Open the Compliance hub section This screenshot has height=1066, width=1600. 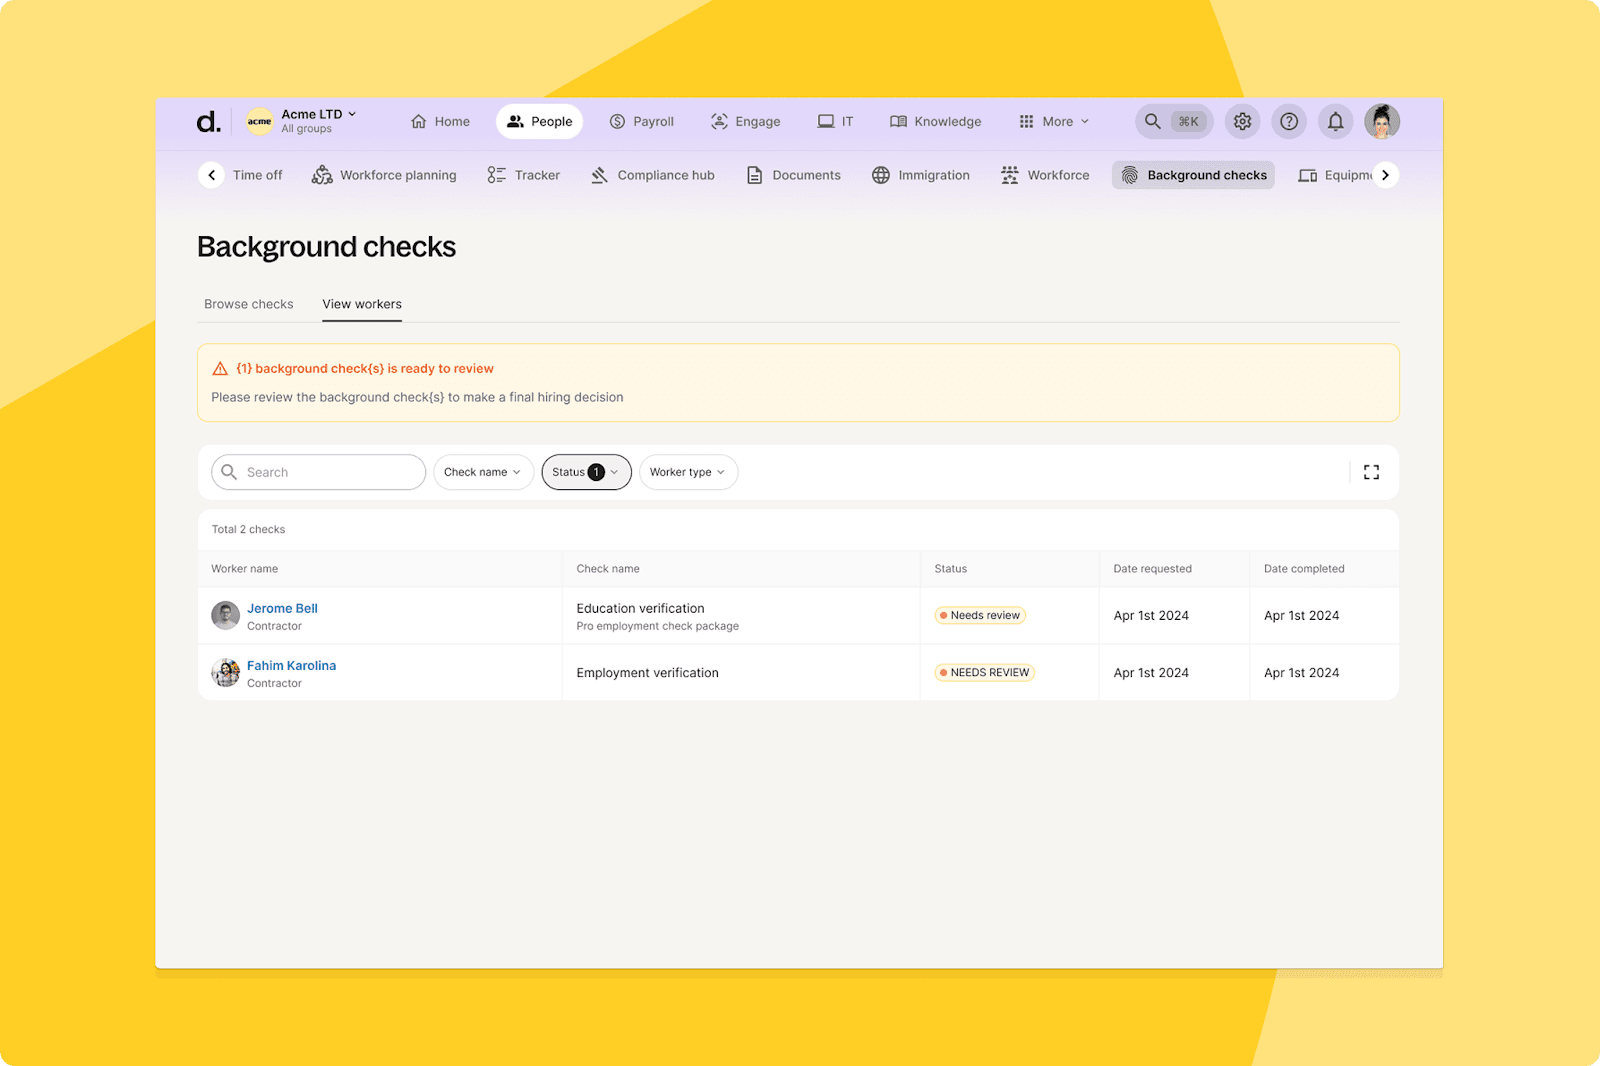coord(653,175)
